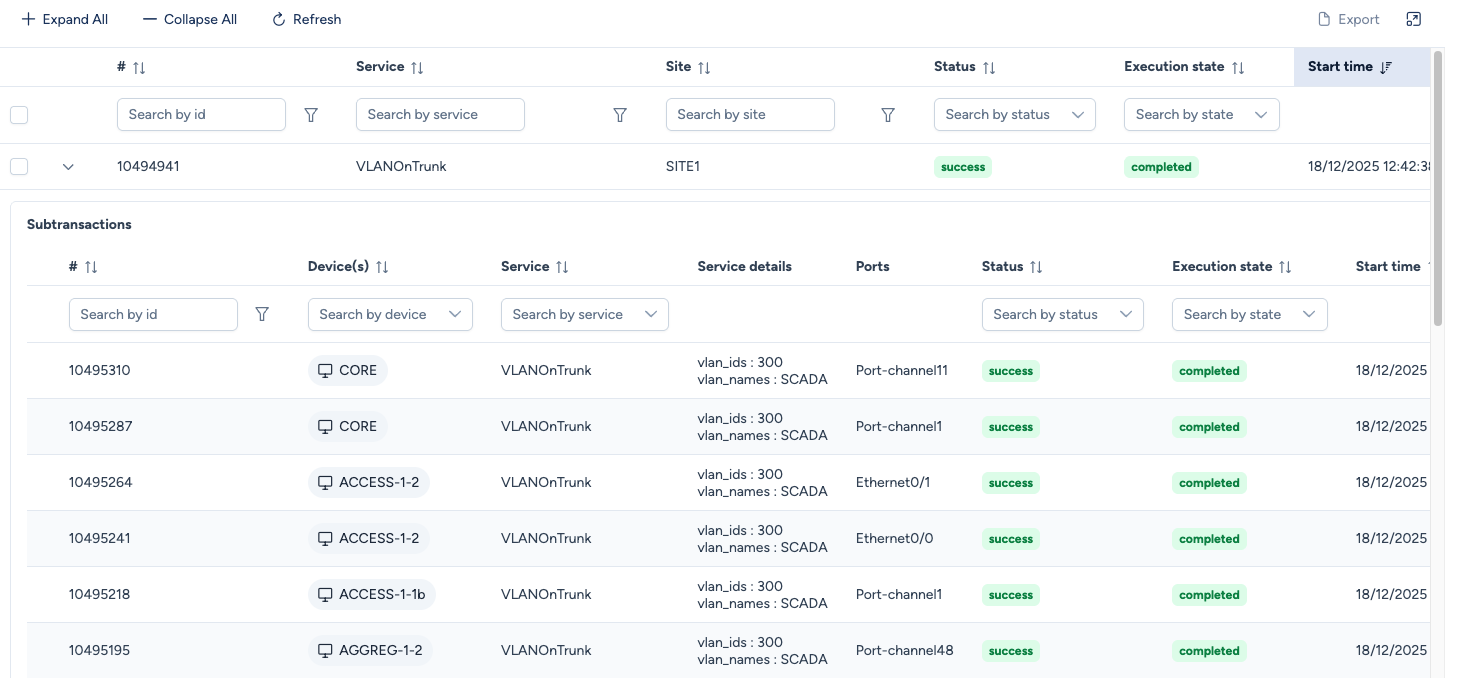Sort subtransactions by Execution state arrows
Screen dimensions: 1462x678
click(x=1285, y=267)
